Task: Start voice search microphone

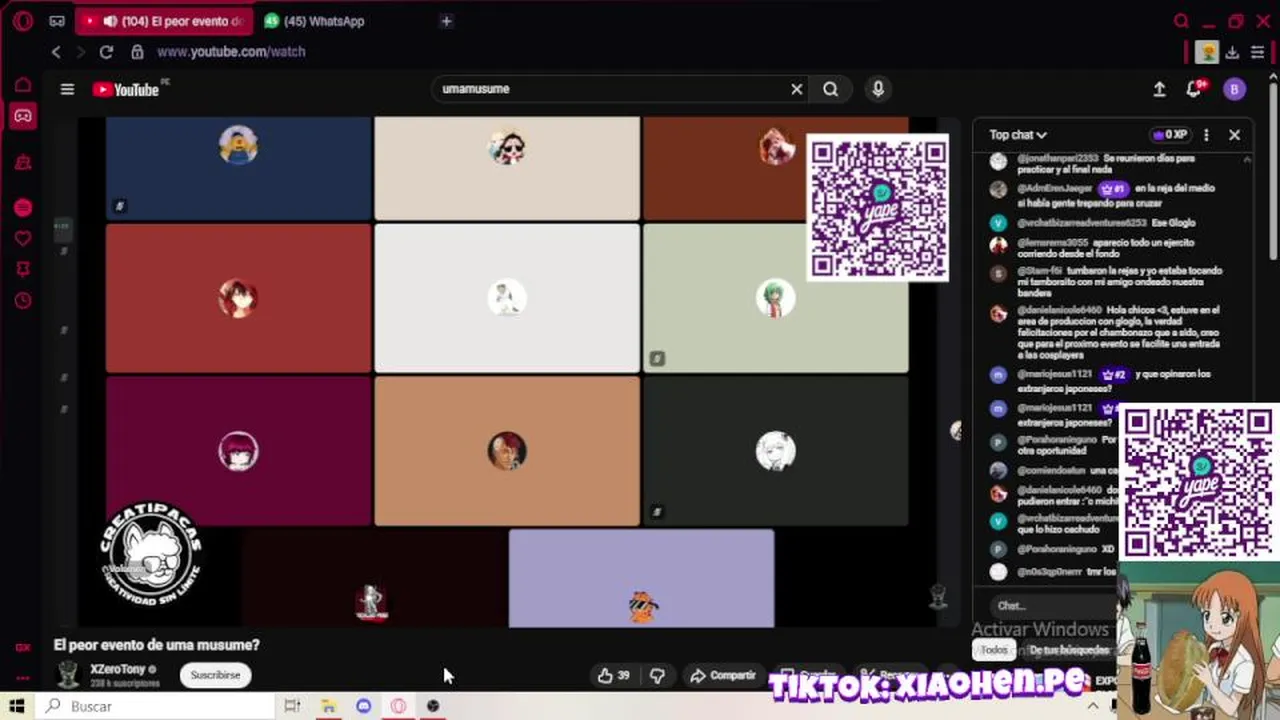Action: click(878, 89)
